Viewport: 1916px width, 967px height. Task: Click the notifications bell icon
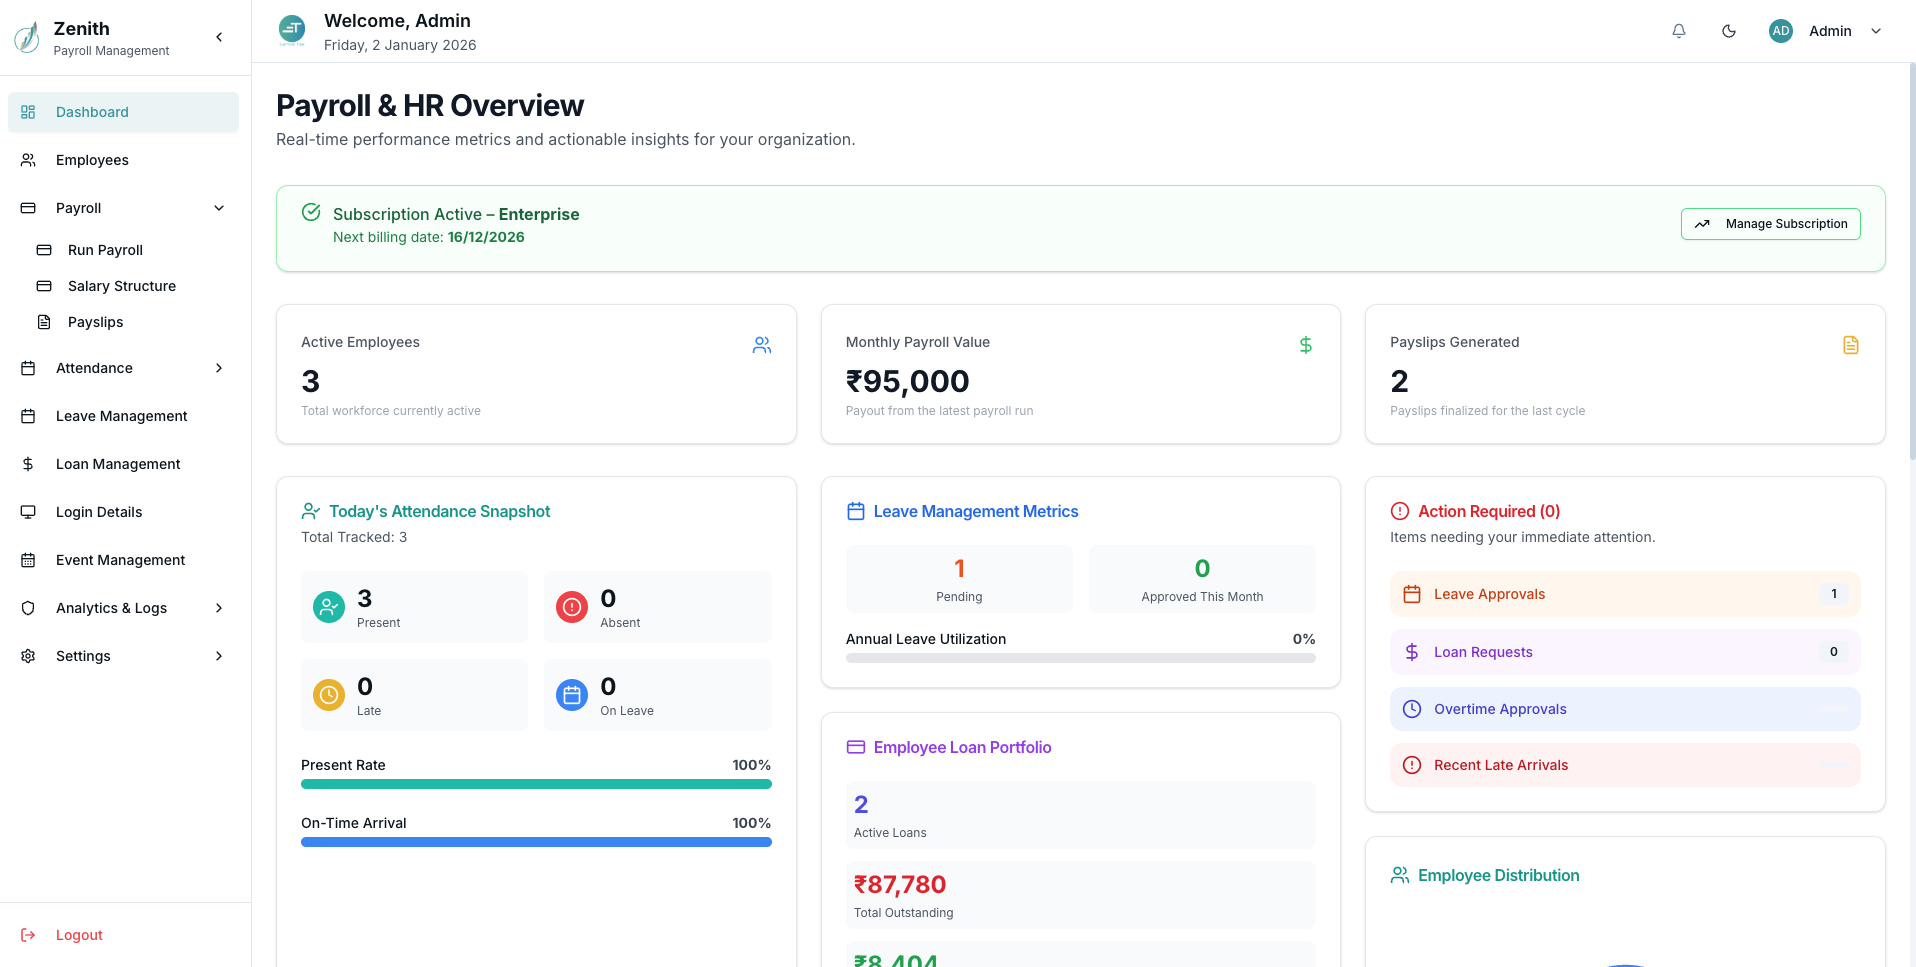[x=1679, y=31]
